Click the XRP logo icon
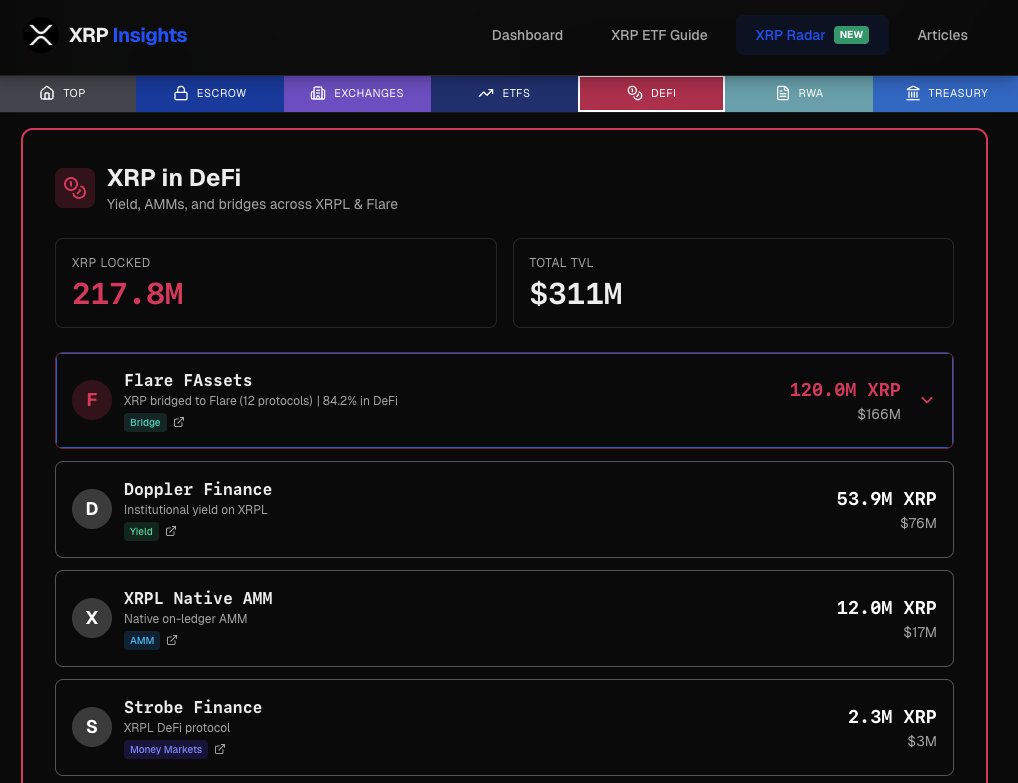The width and height of the screenshot is (1018, 783). point(41,35)
